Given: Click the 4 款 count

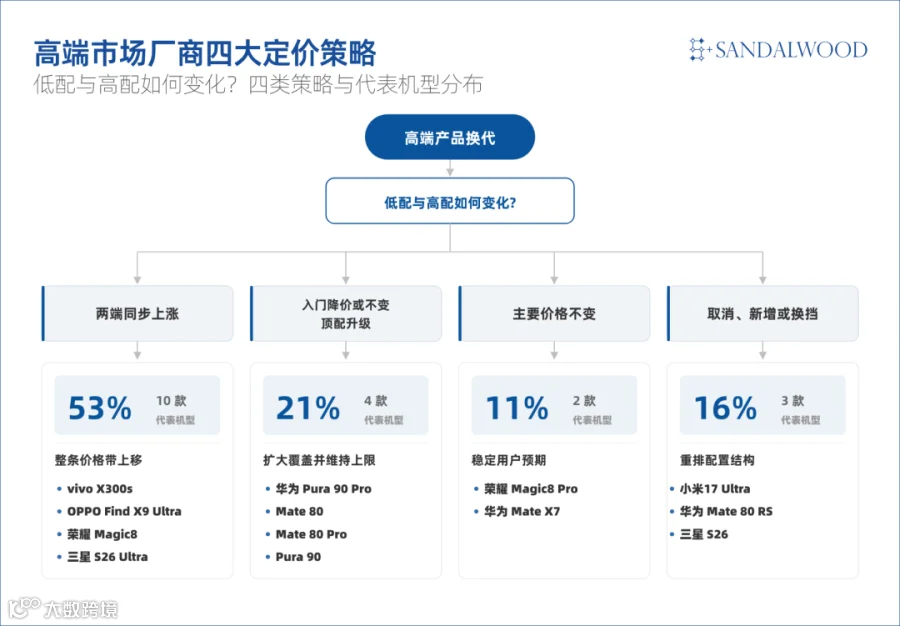Looking at the screenshot, I should 376,401.
